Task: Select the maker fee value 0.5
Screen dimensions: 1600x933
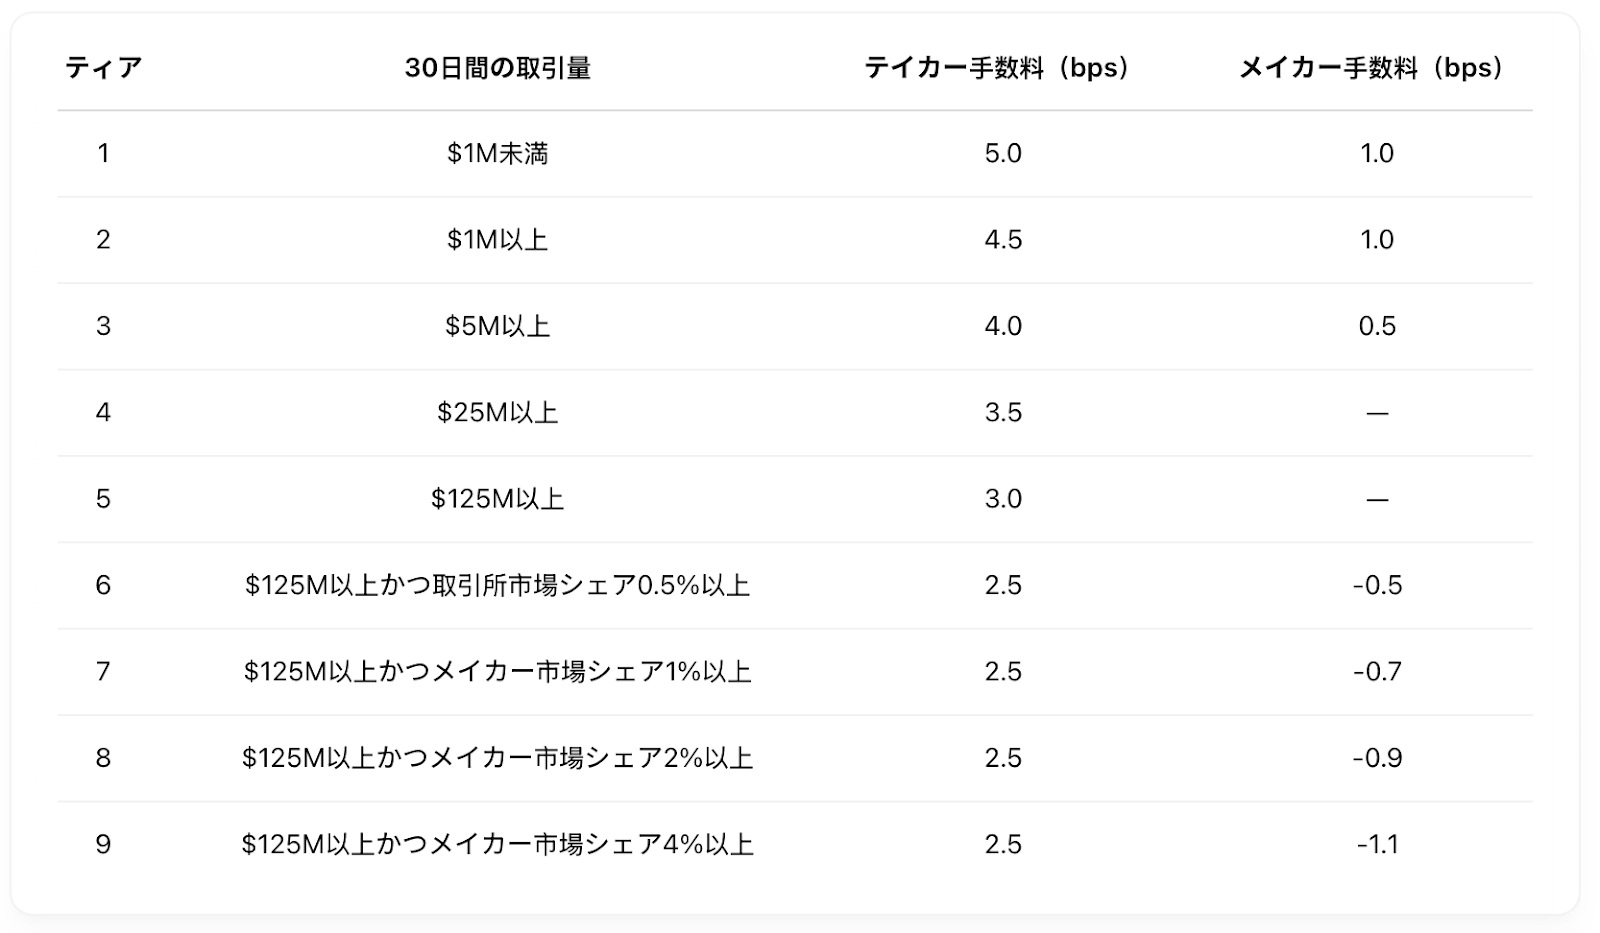Action: pos(1377,326)
